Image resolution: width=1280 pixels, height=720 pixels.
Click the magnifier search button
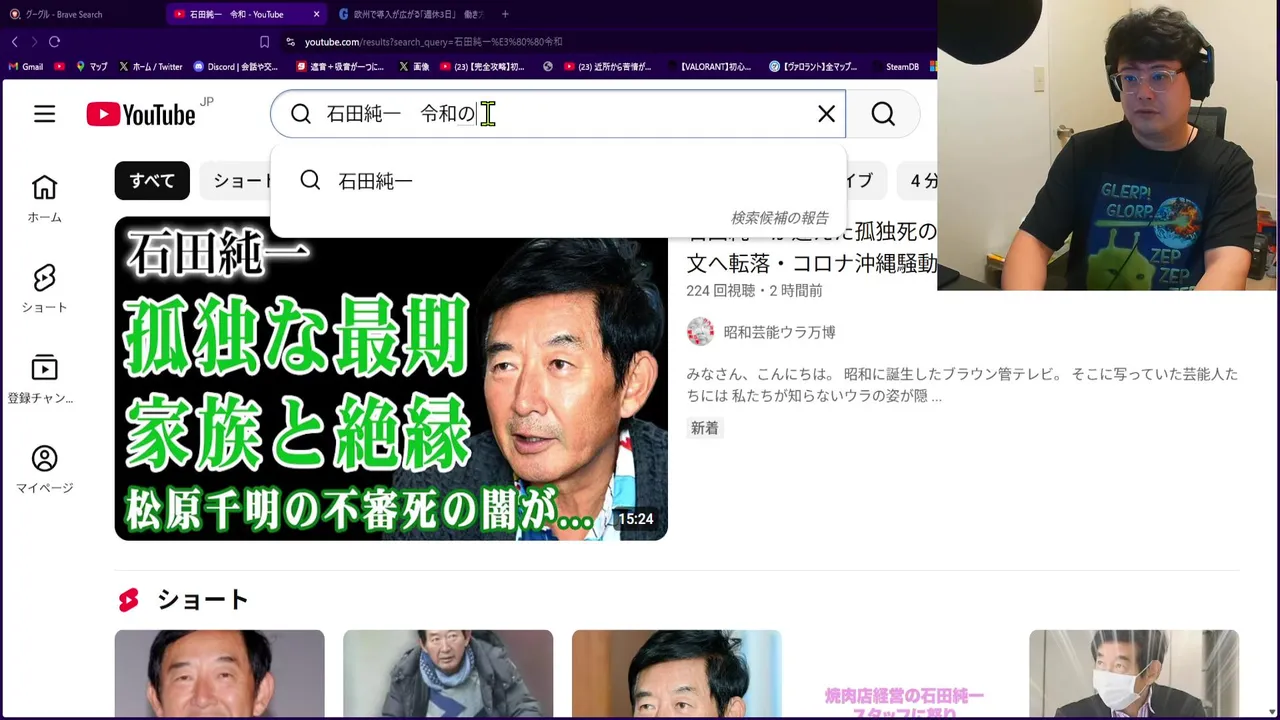pos(883,114)
